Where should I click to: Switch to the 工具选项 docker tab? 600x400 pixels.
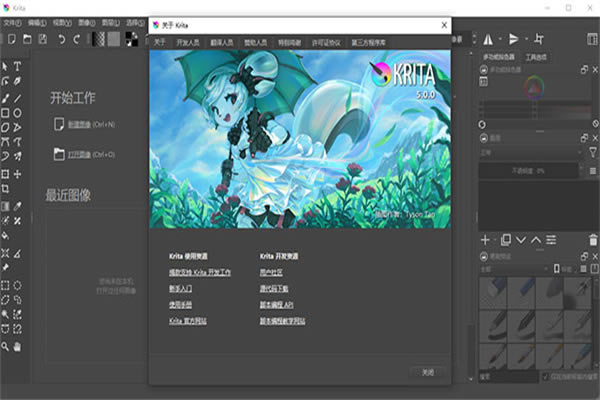point(536,57)
